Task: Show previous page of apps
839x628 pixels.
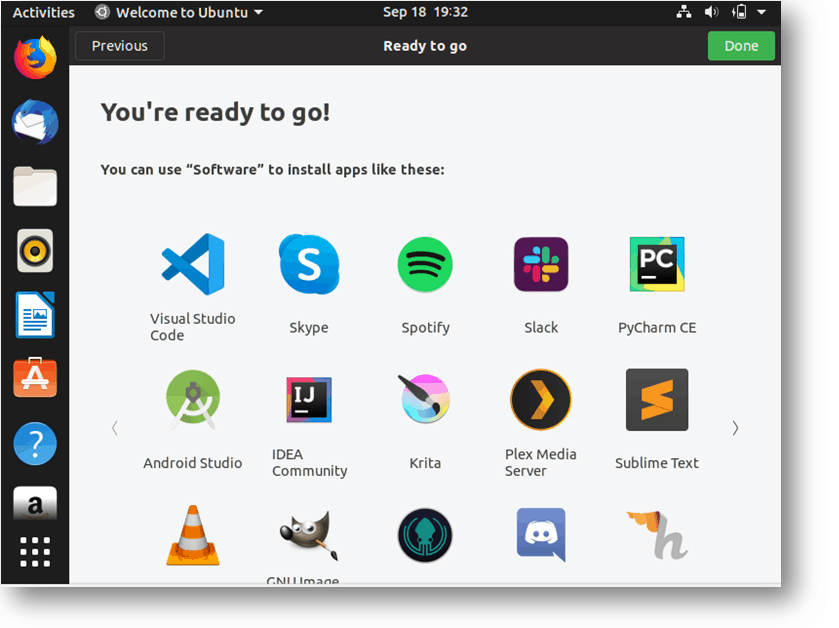Action: pyautogui.click(x=115, y=428)
